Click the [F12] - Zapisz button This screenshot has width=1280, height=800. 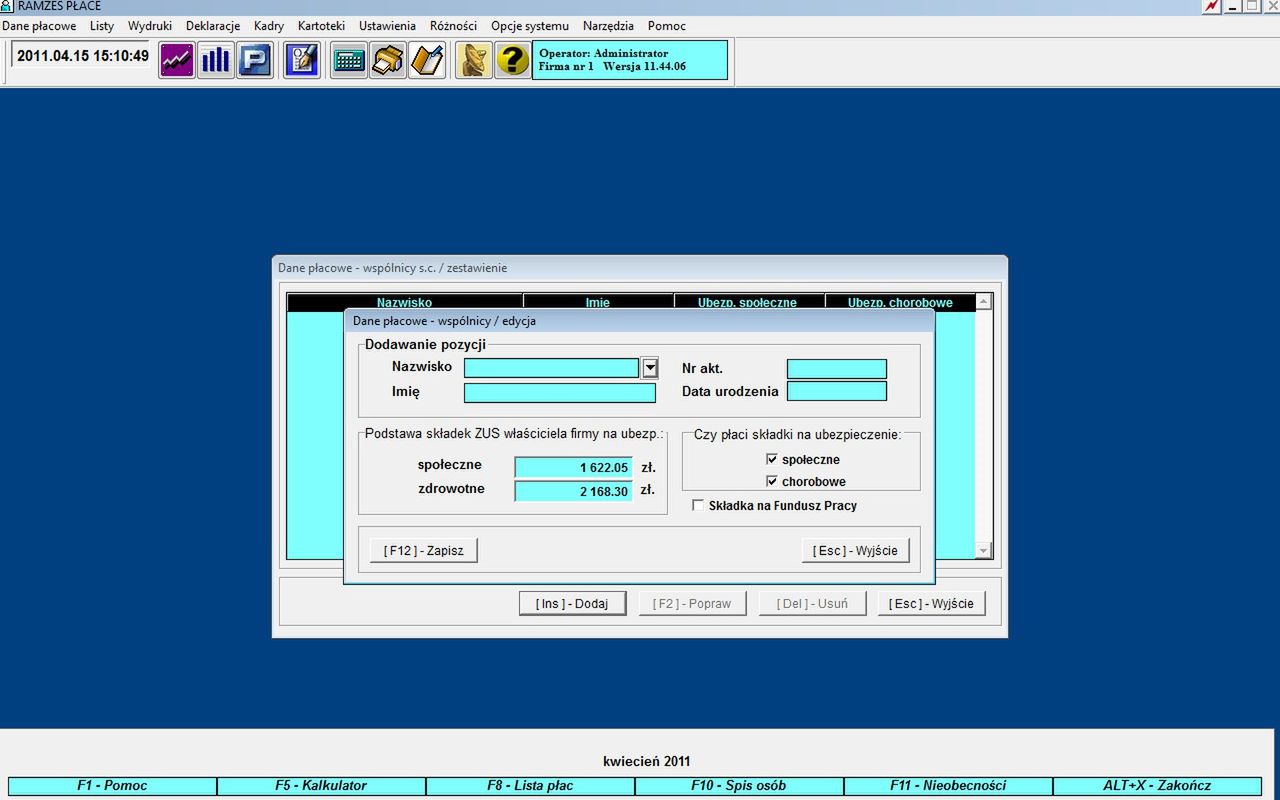424,550
